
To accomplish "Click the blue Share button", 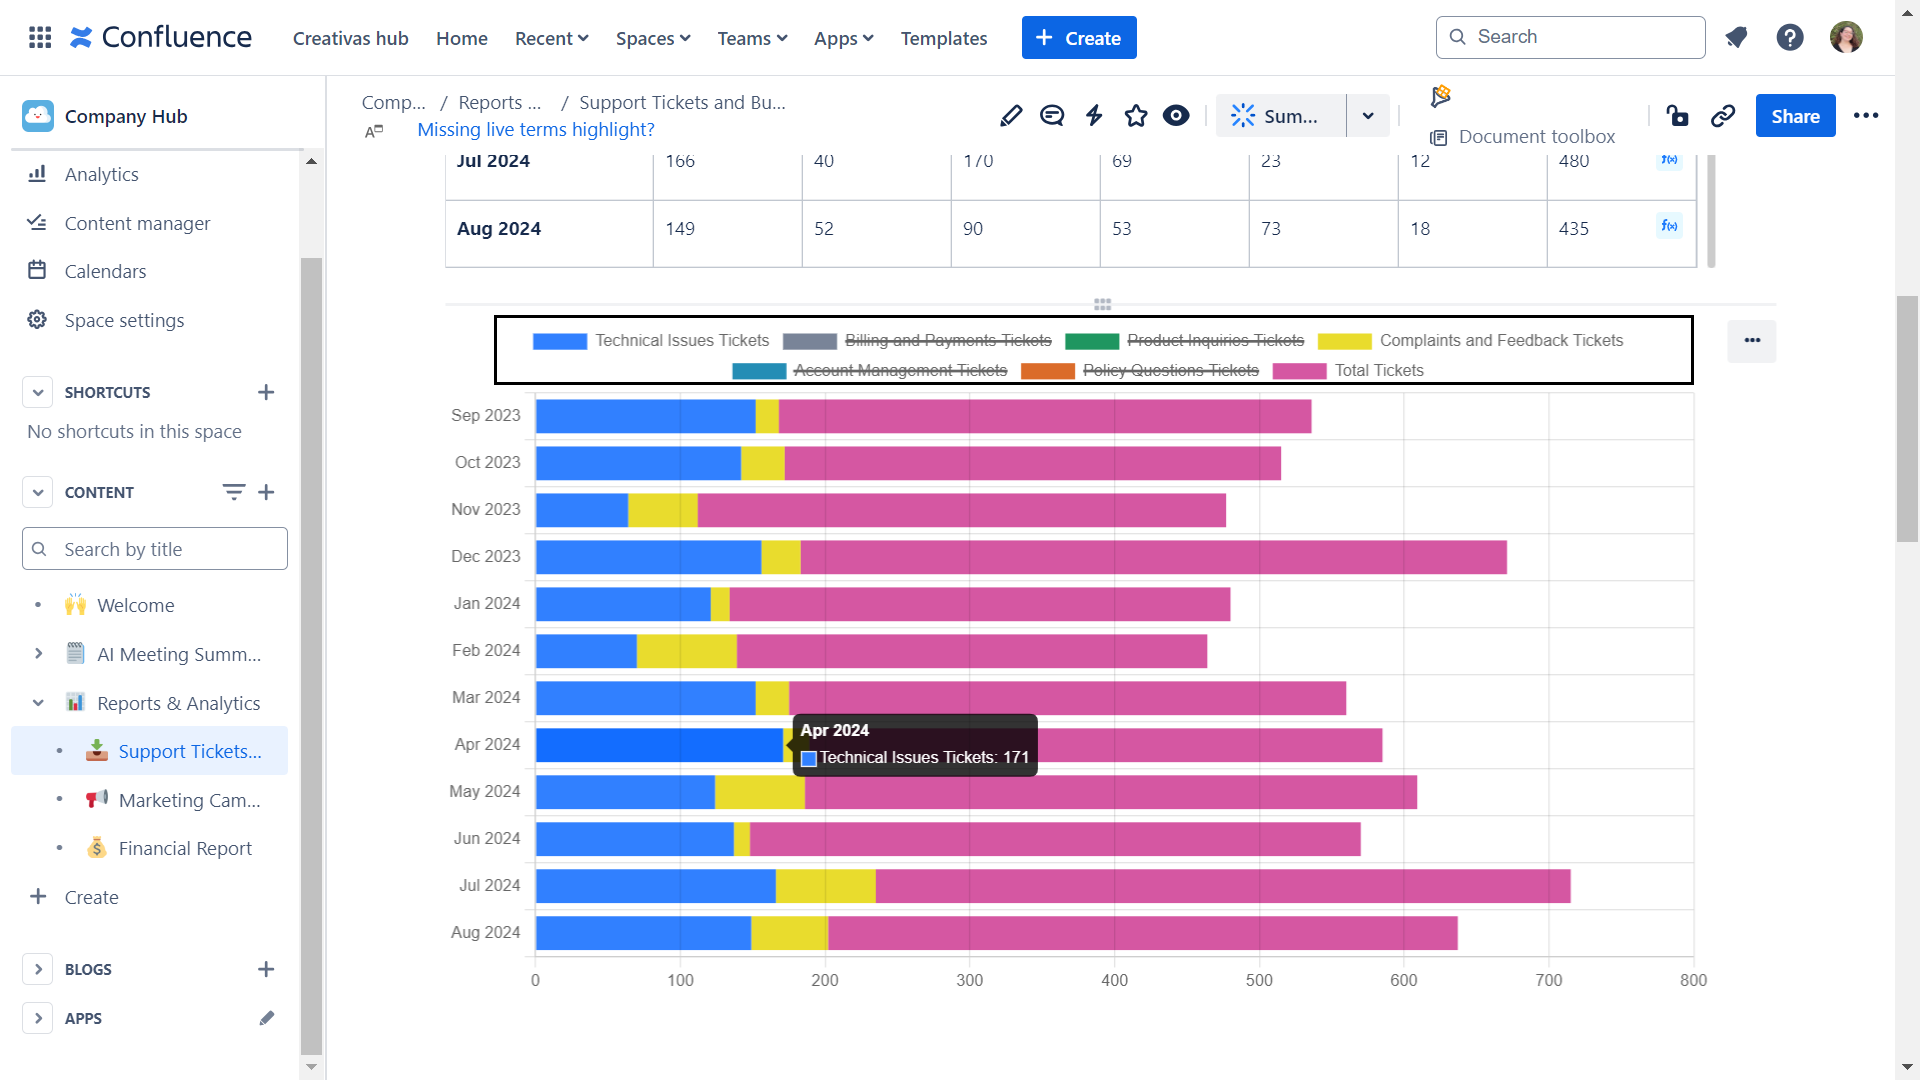I will pos(1795,116).
